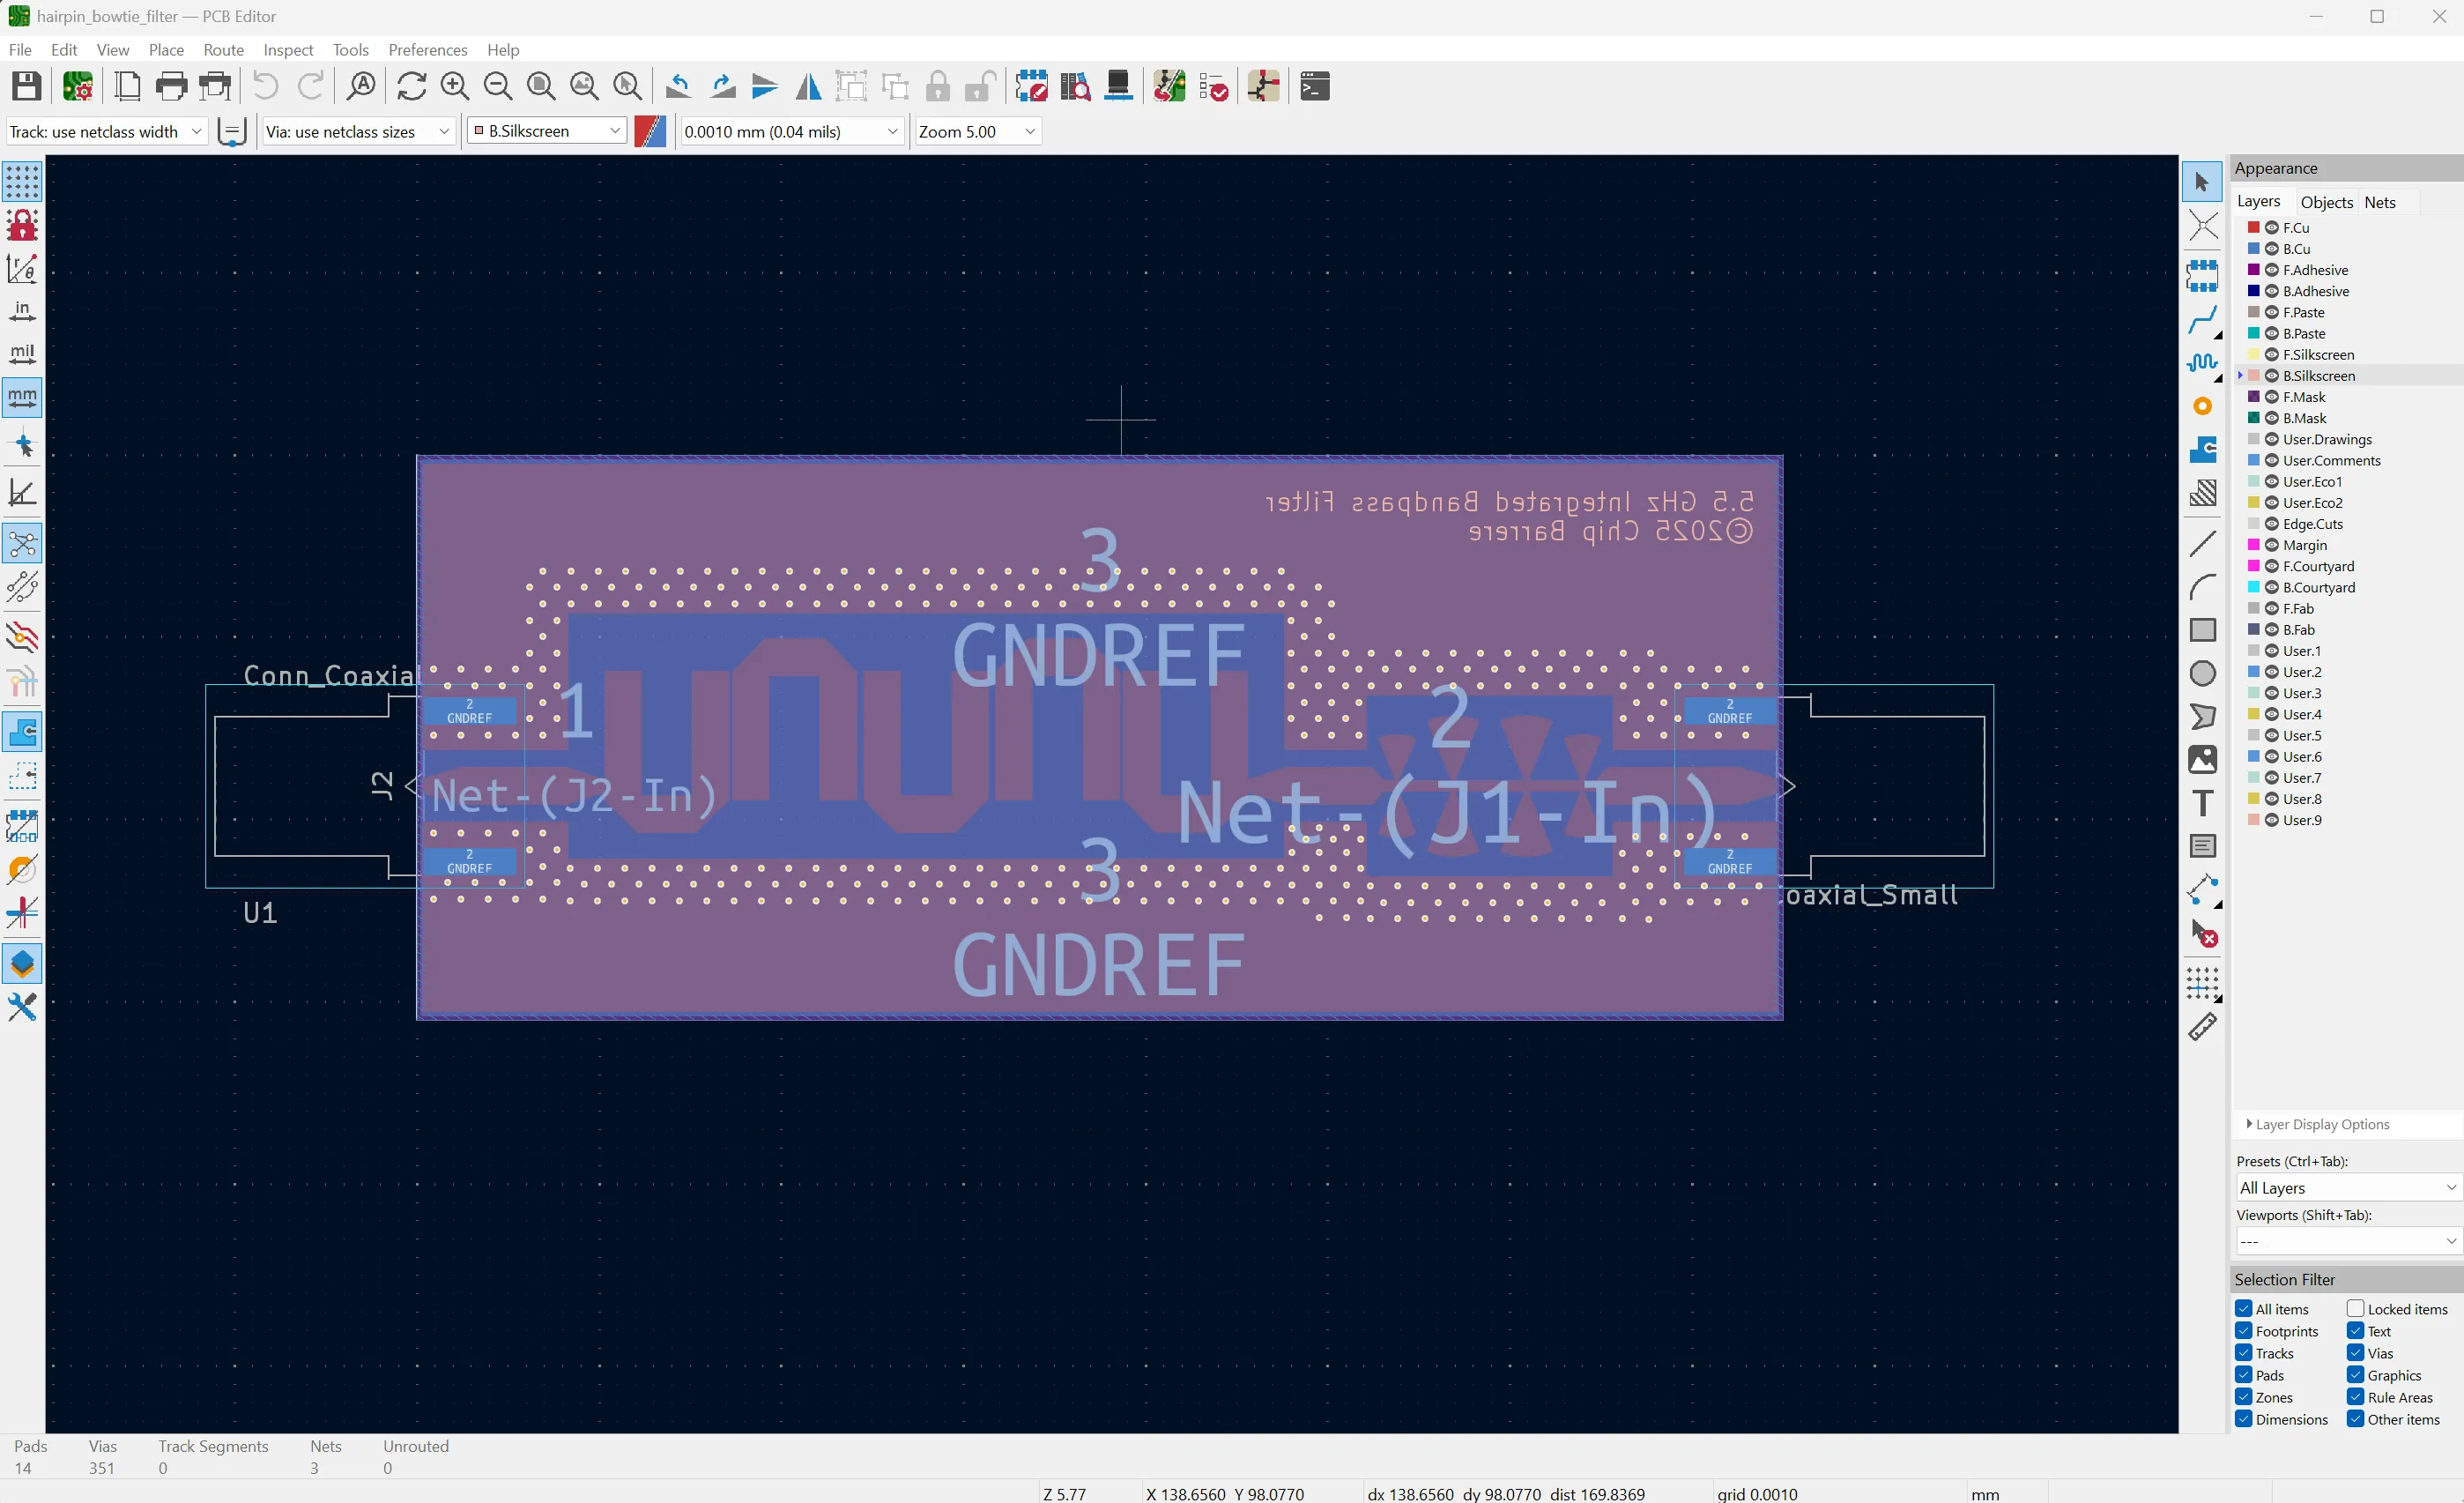The height and width of the screenshot is (1503, 2464).
Task: Toggle B.Cu layer visibility eye
Action: (x=2272, y=249)
